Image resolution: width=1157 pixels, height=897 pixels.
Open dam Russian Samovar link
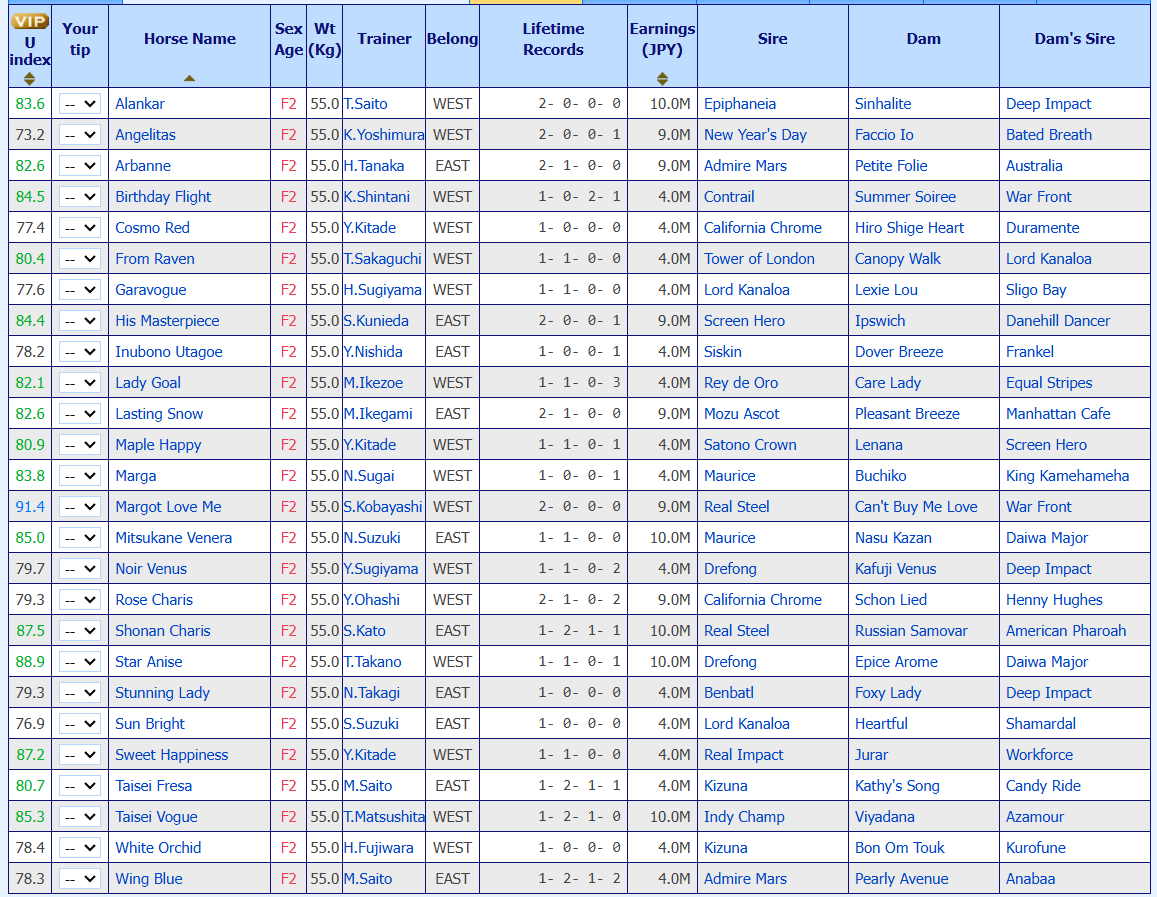pos(911,631)
